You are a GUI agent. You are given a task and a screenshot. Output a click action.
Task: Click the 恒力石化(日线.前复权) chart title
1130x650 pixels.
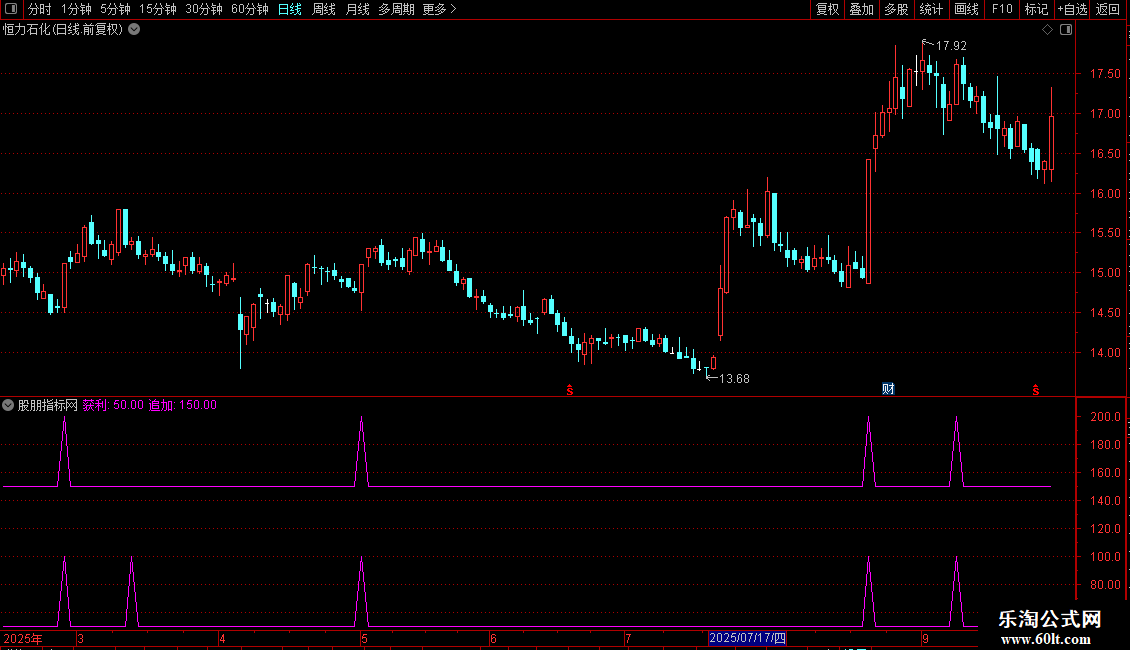[63, 30]
